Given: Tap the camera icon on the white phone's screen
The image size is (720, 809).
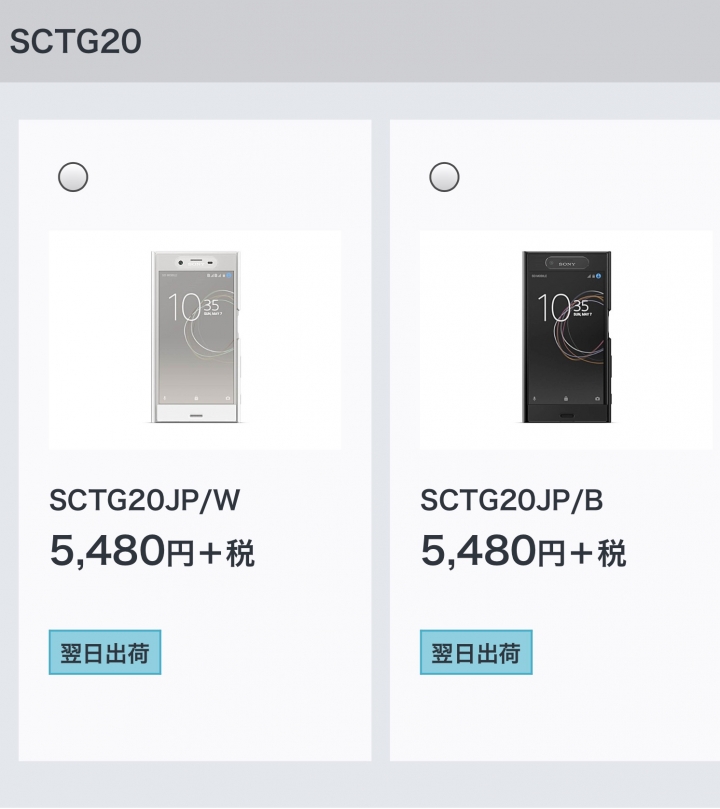Looking at the screenshot, I should [228, 398].
